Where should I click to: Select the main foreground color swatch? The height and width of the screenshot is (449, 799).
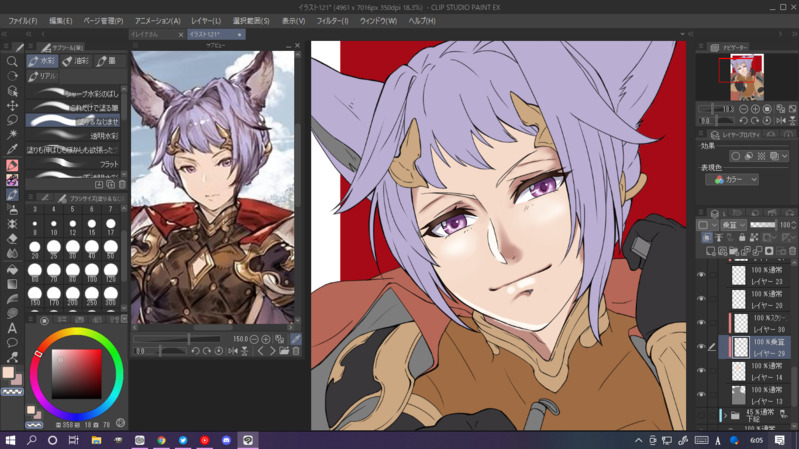[8, 373]
